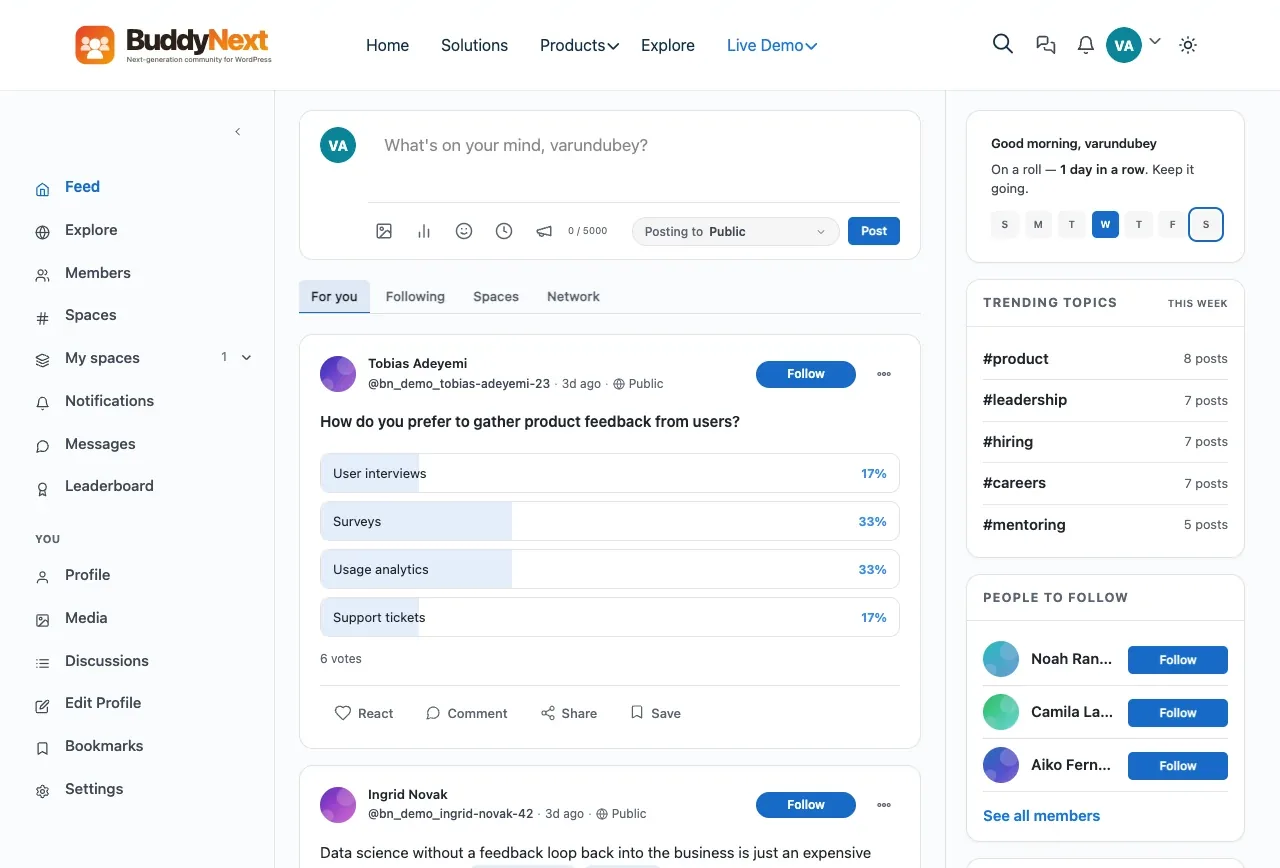1280x868 pixels.
Task: Vote for Usage analytics option
Action: click(610, 569)
